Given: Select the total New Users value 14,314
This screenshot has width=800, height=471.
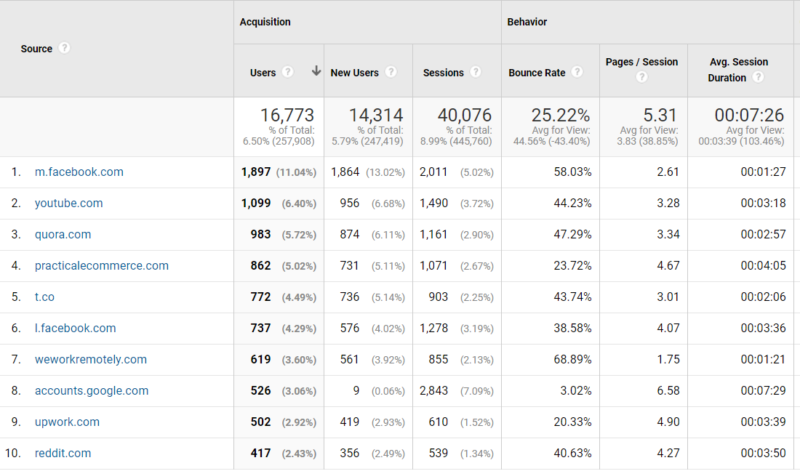Looking at the screenshot, I should click(376, 115).
